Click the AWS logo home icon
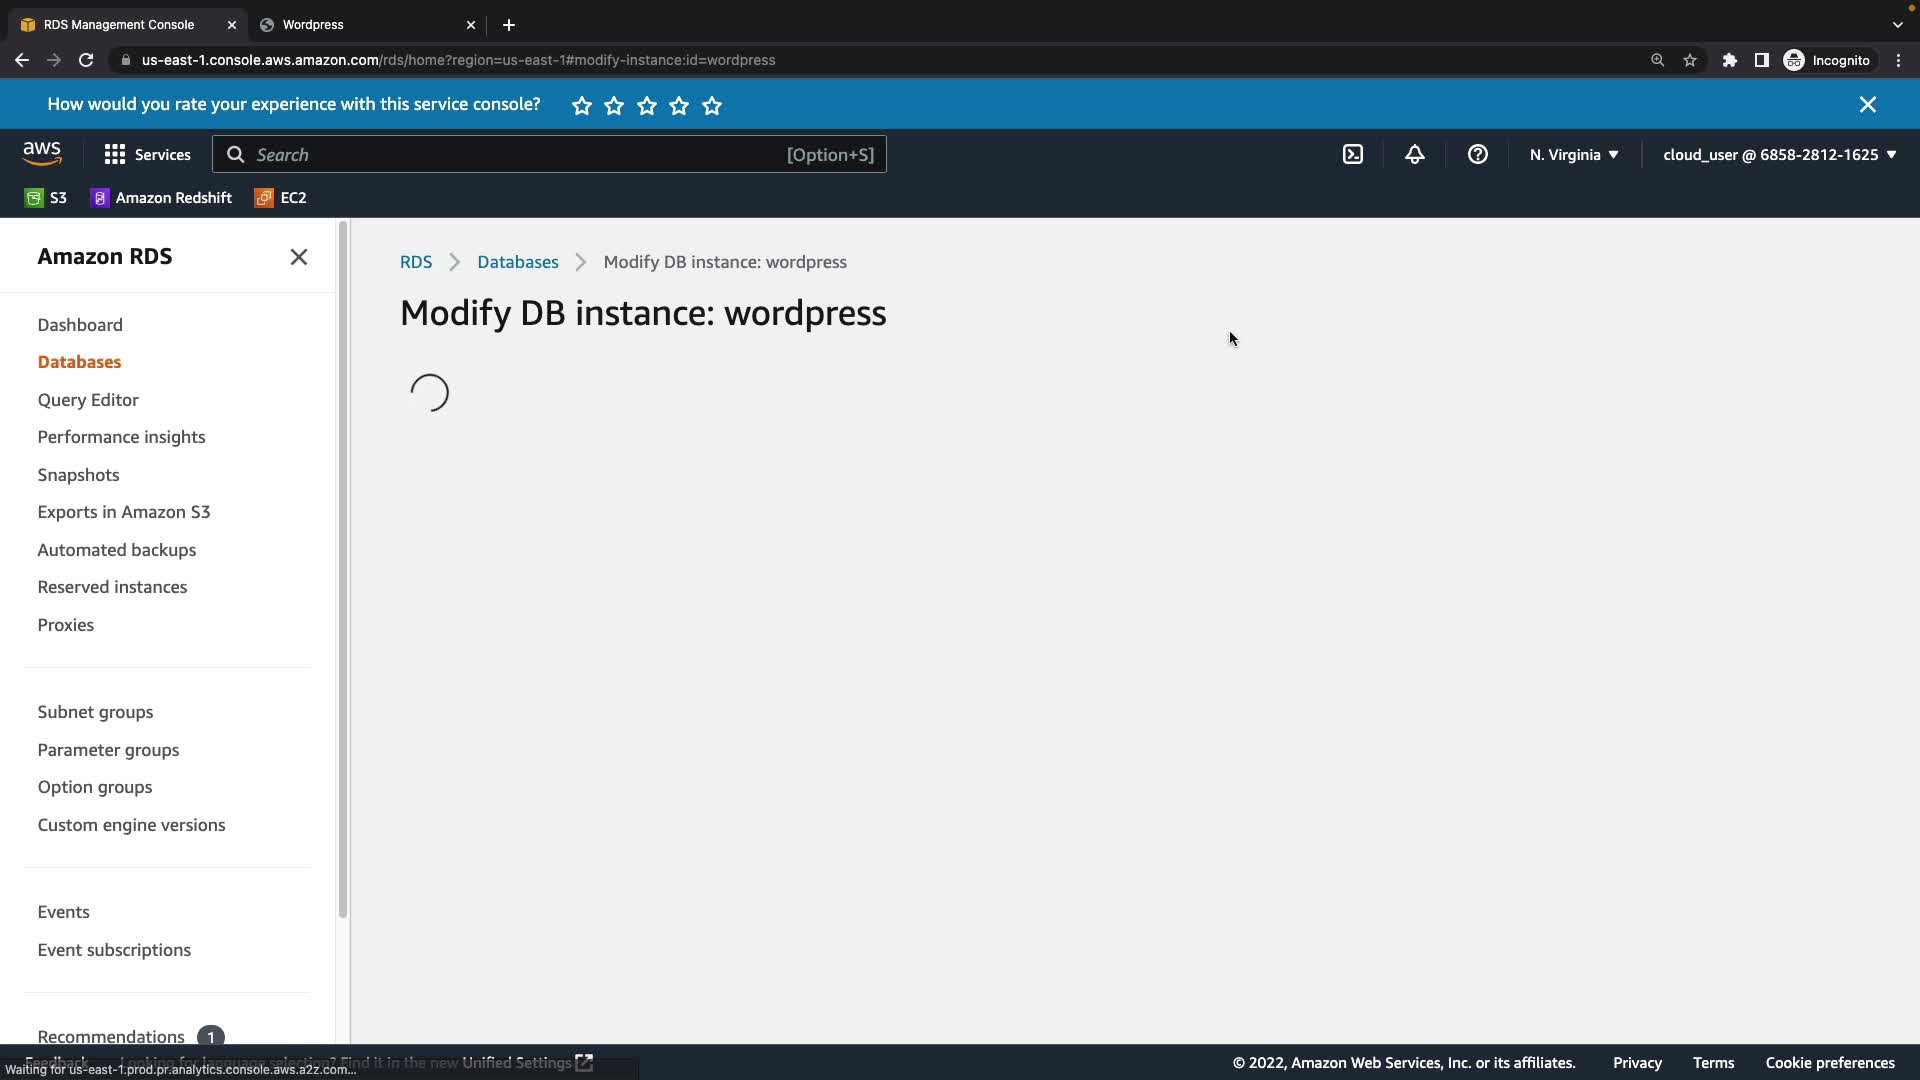 coord(42,154)
